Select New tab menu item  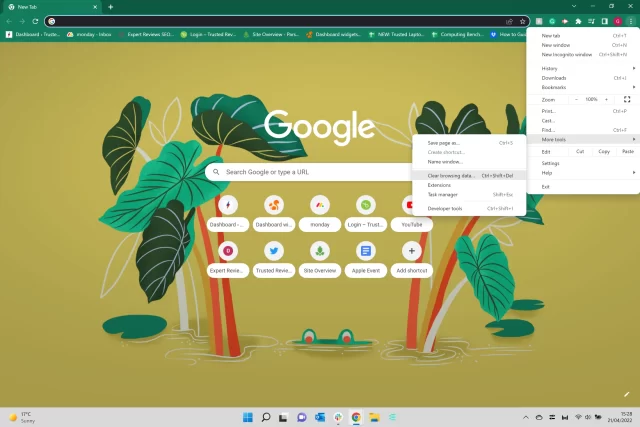click(x=583, y=36)
